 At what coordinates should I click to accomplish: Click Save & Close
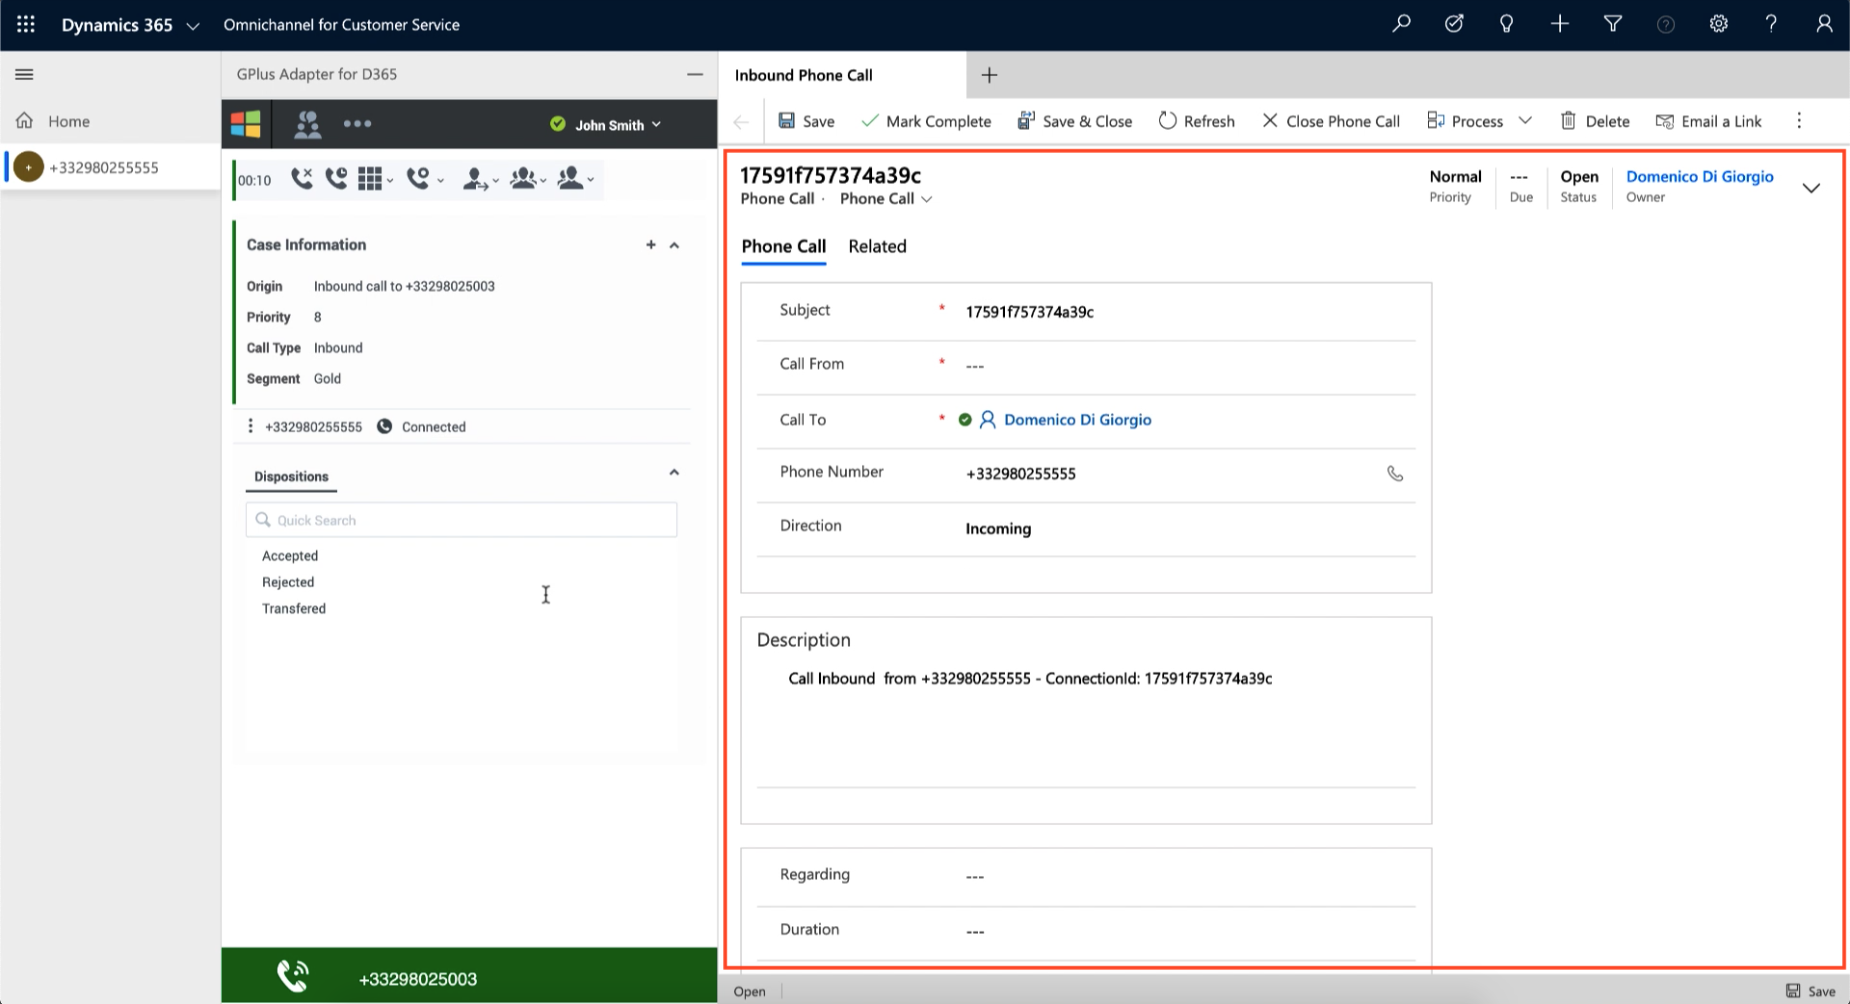click(1075, 121)
